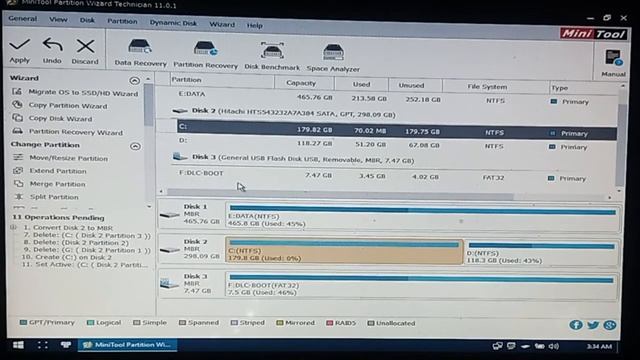The image size is (640, 360).
Task: Open the Disk menu
Action: tap(87, 20)
